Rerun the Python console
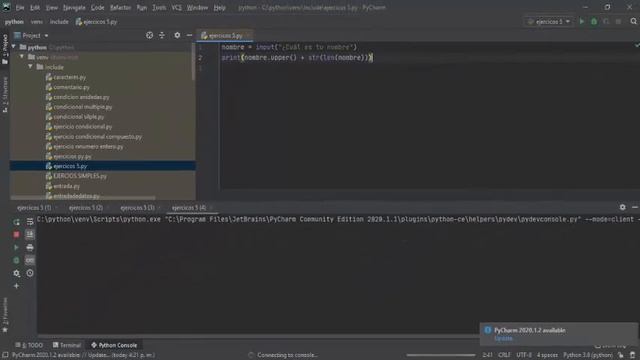This screenshot has height=360, width=640. pyautogui.click(x=16, y=222)
